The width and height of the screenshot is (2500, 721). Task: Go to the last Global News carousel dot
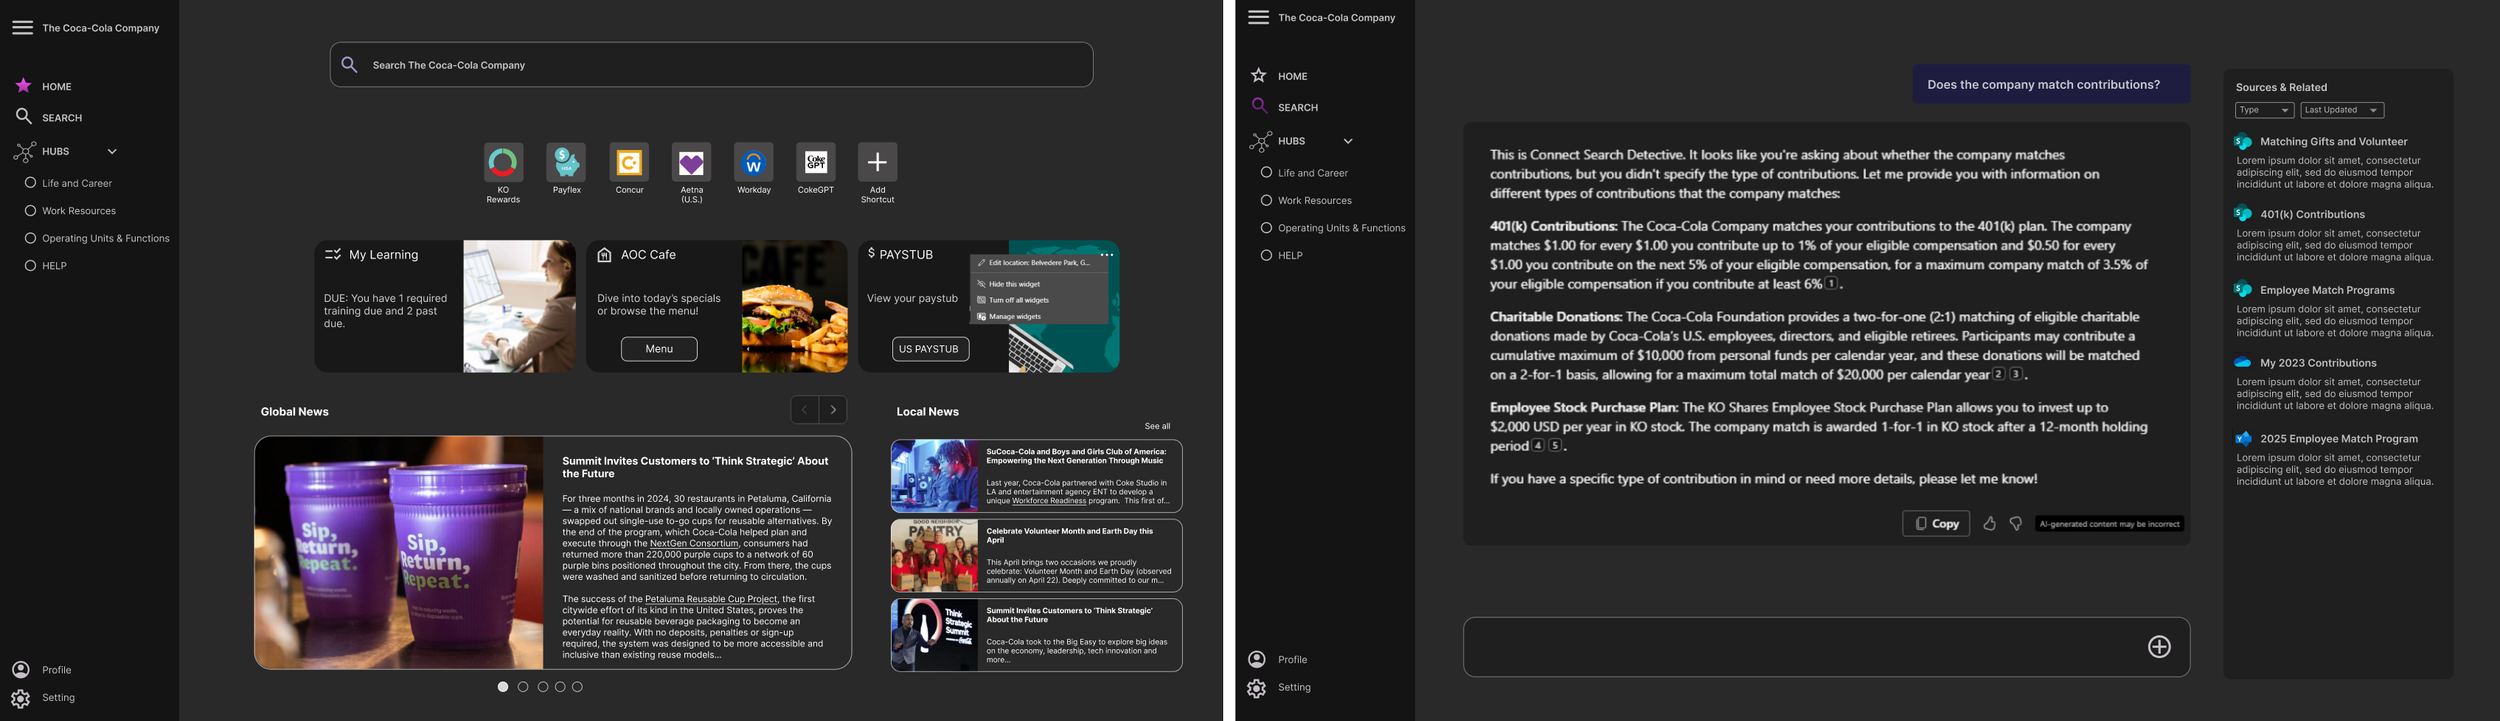577,687
